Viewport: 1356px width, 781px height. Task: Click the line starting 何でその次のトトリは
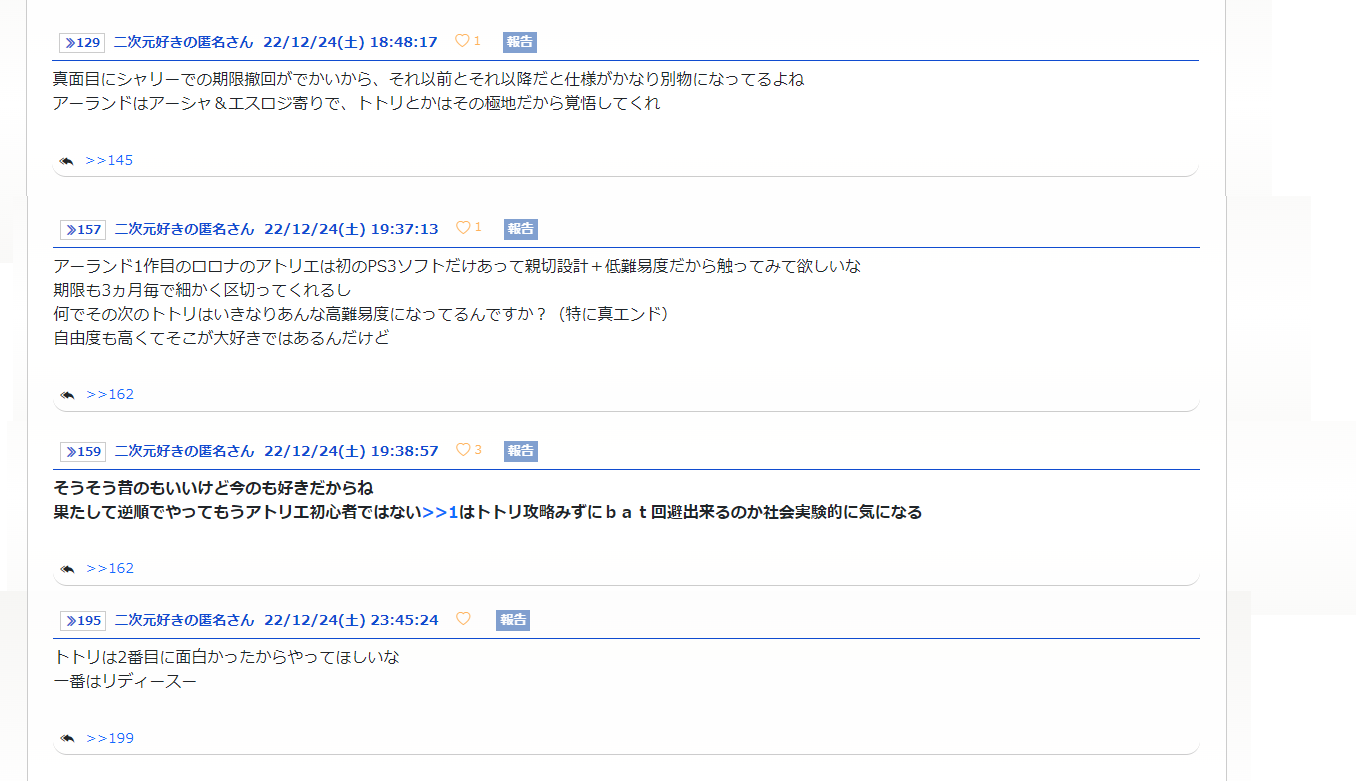(361, 314)
